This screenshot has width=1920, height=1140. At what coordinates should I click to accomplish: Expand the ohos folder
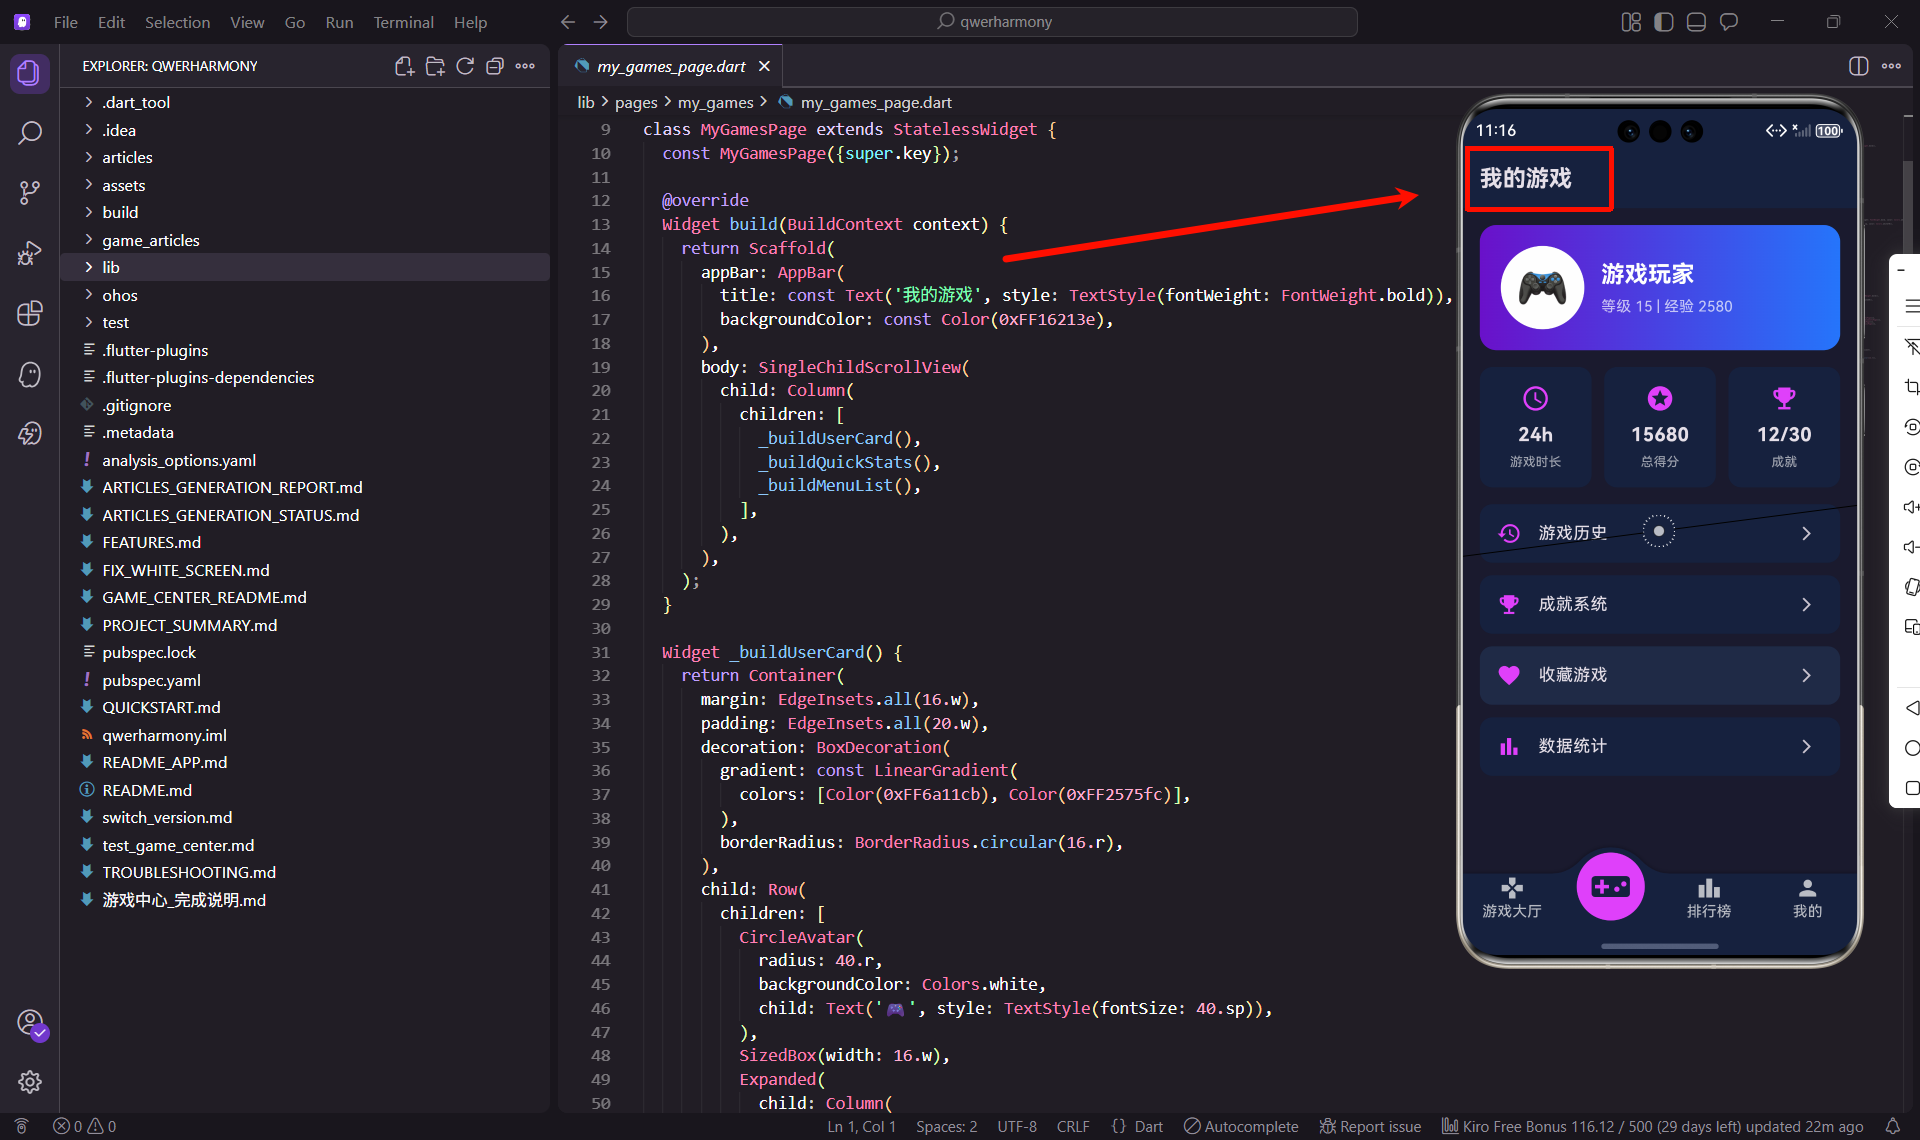(119, 295)
